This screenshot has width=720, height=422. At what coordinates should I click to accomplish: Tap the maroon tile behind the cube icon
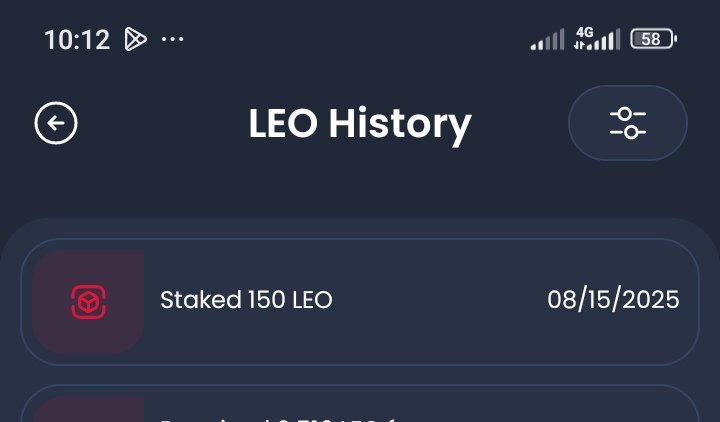(x=88, y=302)
